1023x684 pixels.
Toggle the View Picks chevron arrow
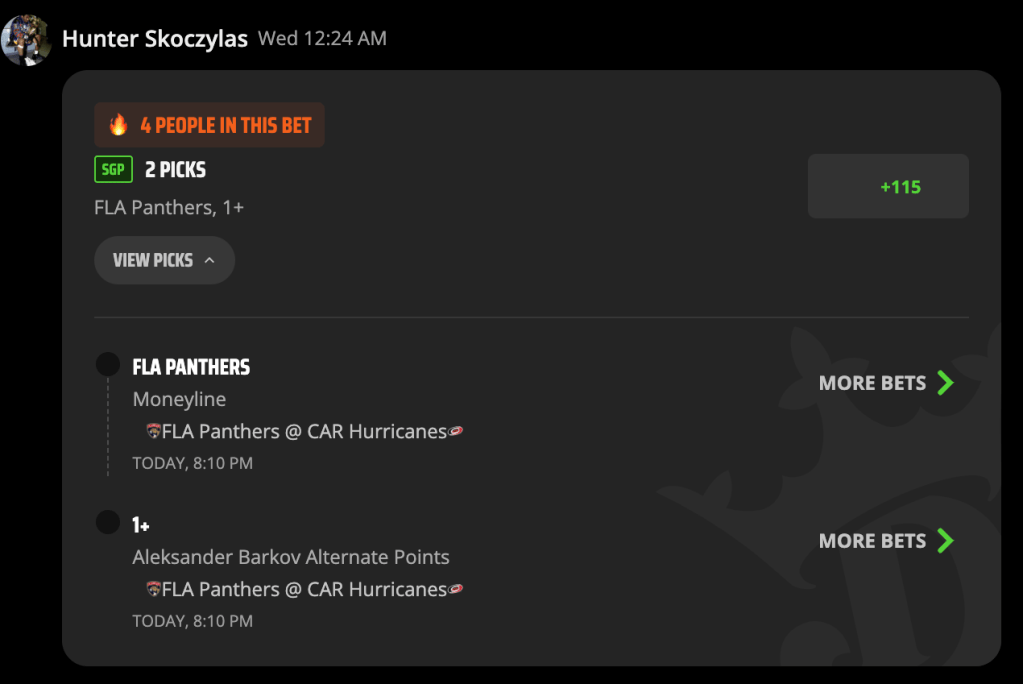pyautogui.click(x=209, y=260)
